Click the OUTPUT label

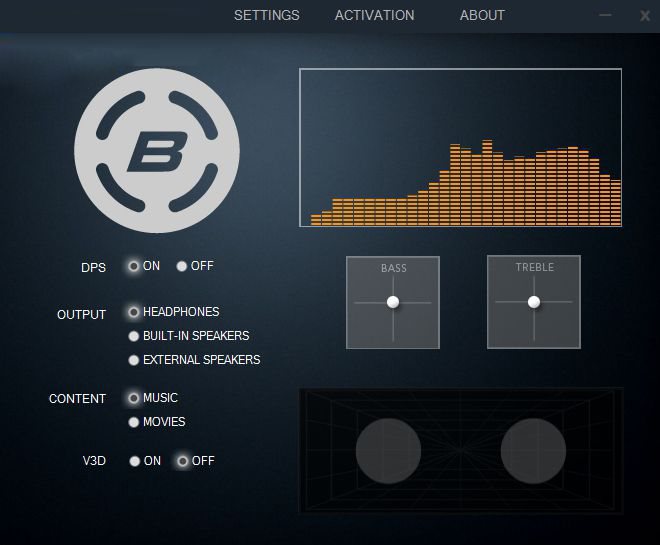click(x=81, y=314)
